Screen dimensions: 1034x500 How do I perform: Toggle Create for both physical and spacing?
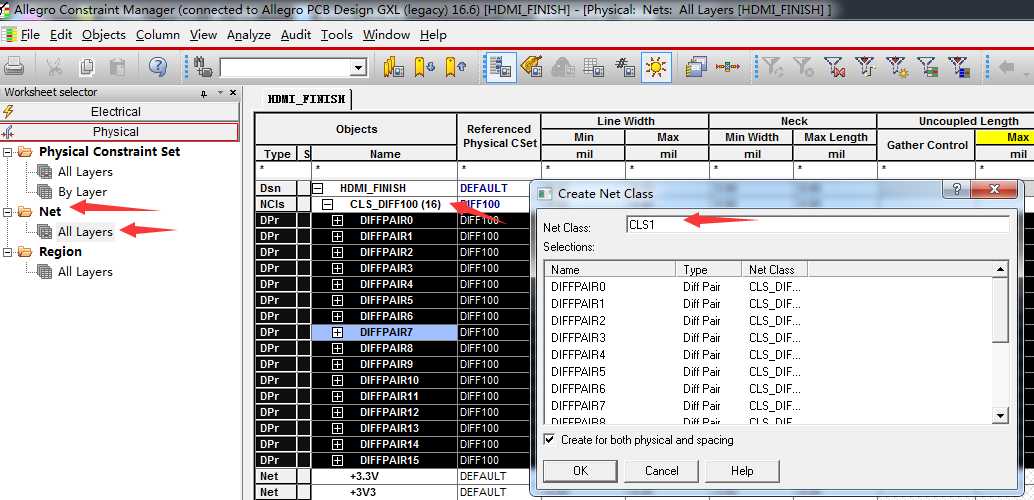[549, 439]
